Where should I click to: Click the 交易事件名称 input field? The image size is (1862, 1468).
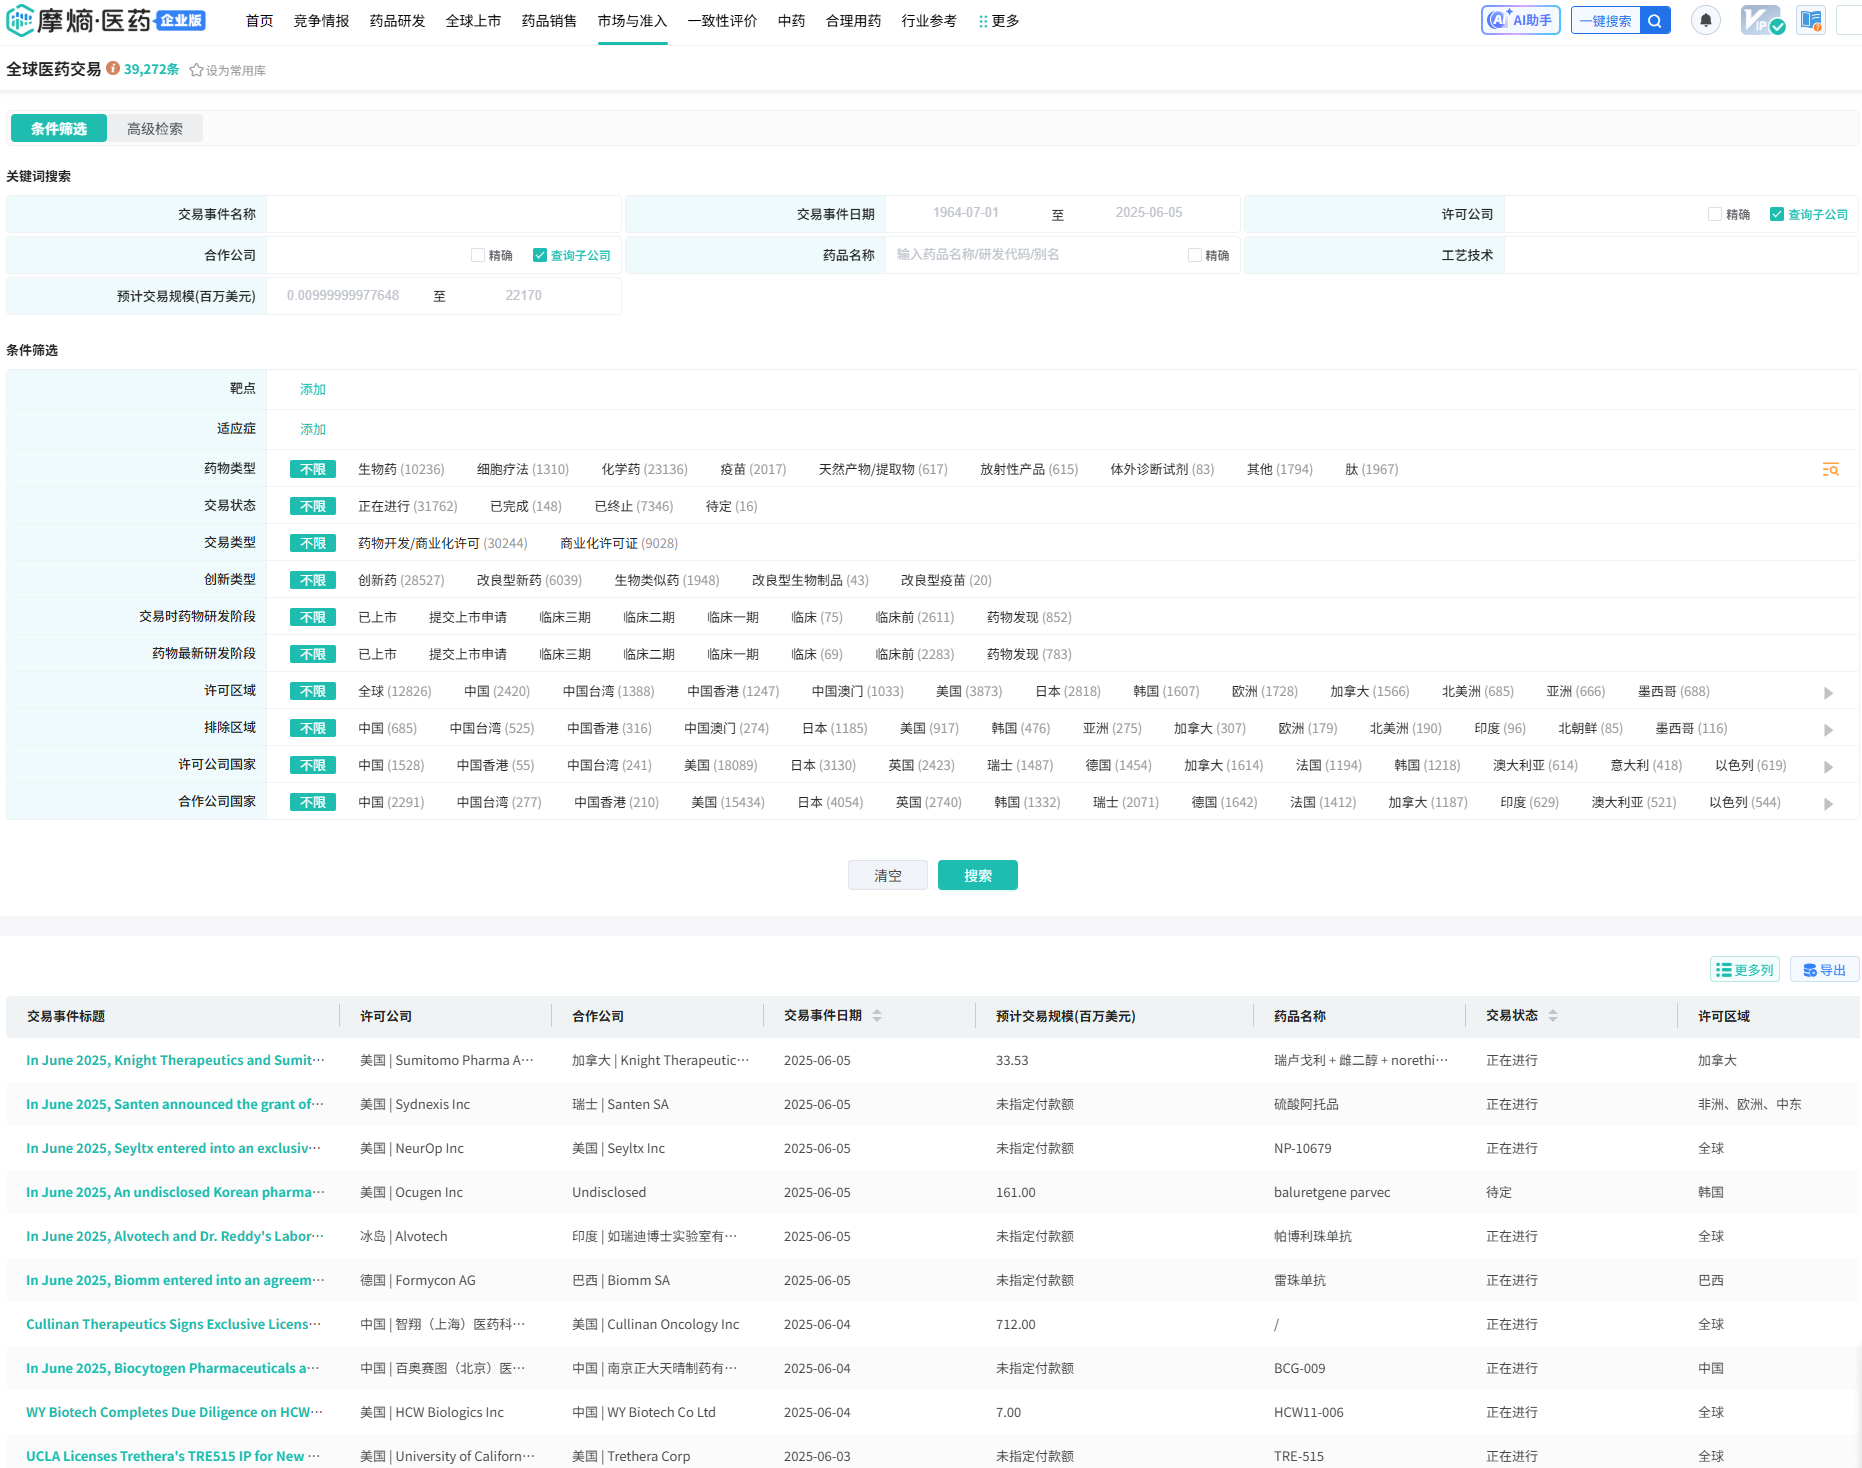(444, 214)
